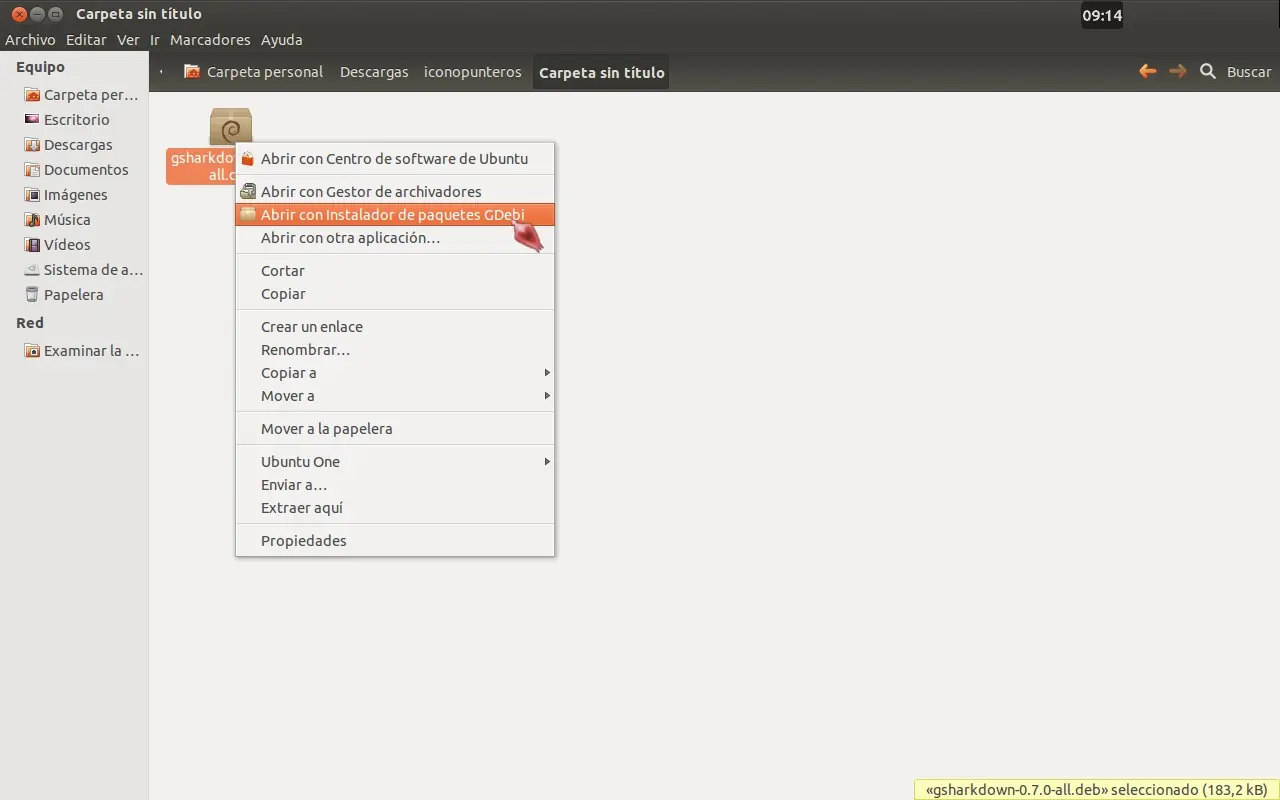Click the magnifying glass search icon
Viewport: 1280px width, 800px height.
pyautogui.click(x=1208, y=71)
